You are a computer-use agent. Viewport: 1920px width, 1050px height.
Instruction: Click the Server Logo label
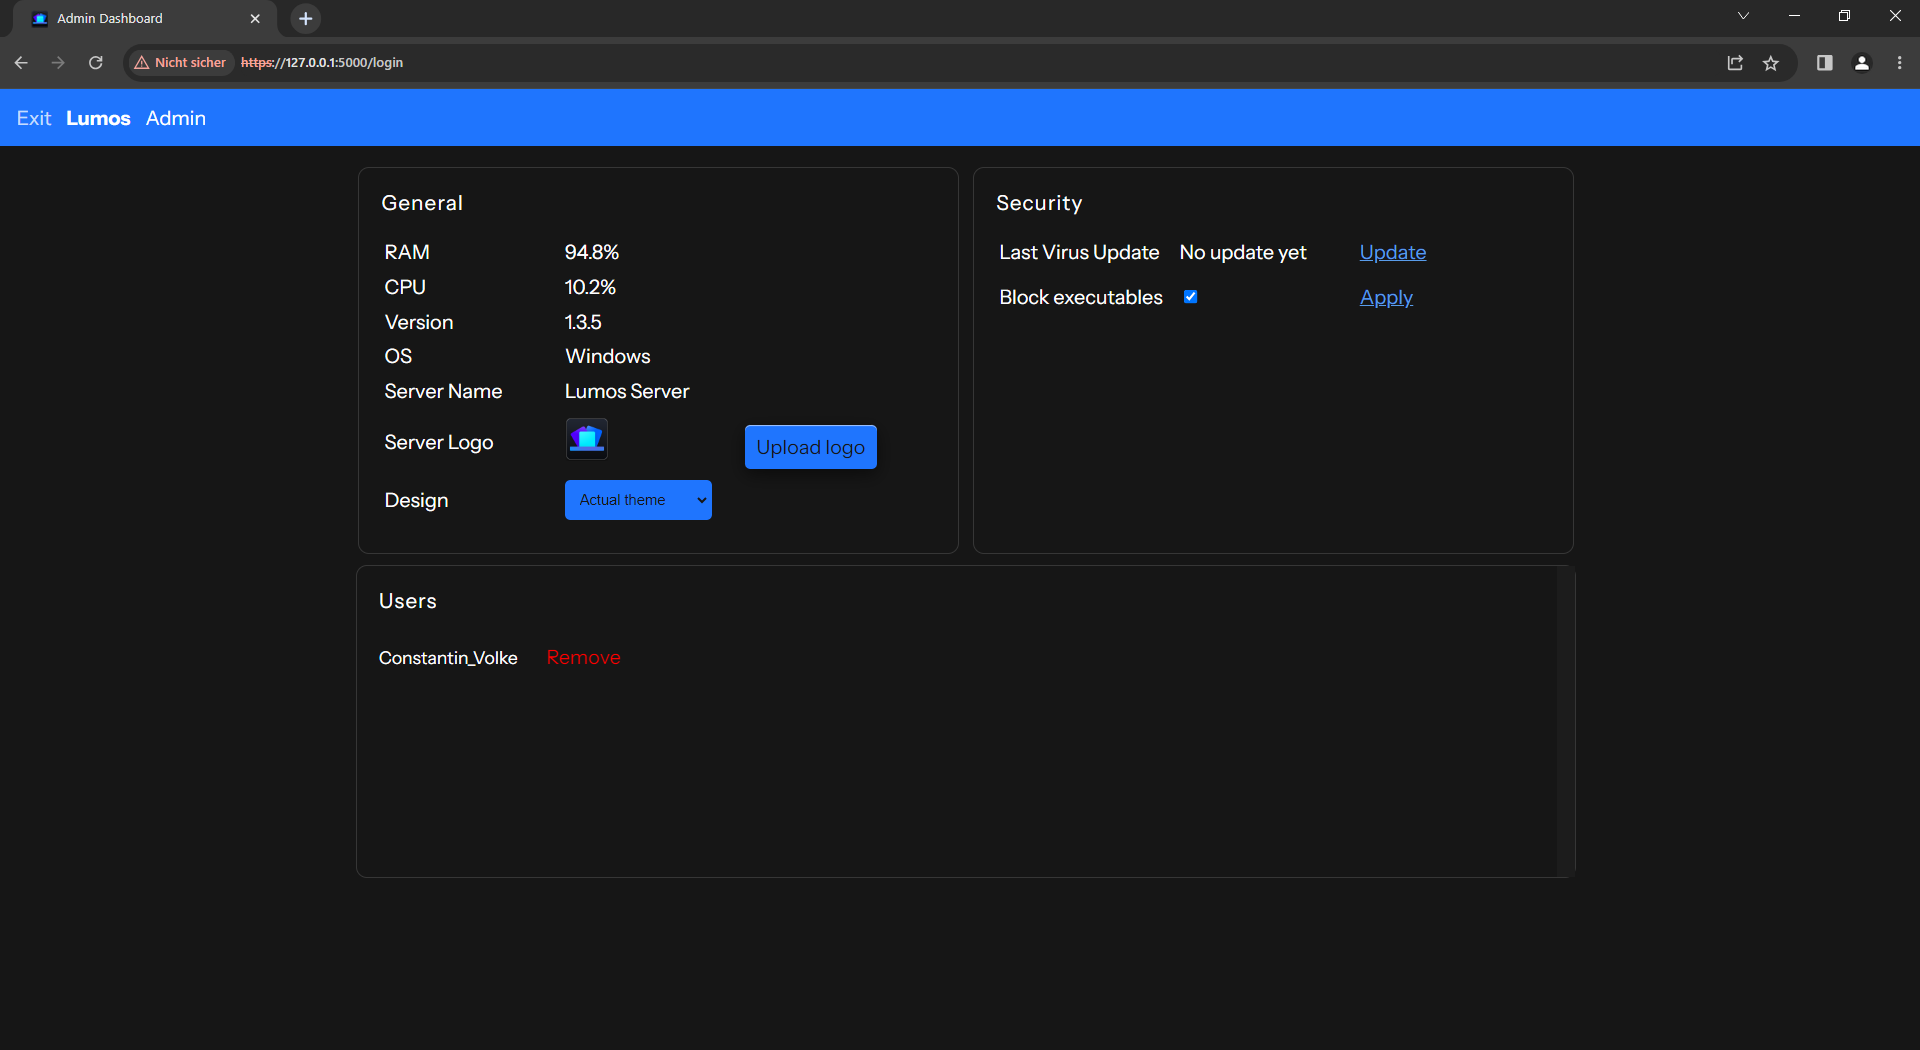click(x=439, y=442)
